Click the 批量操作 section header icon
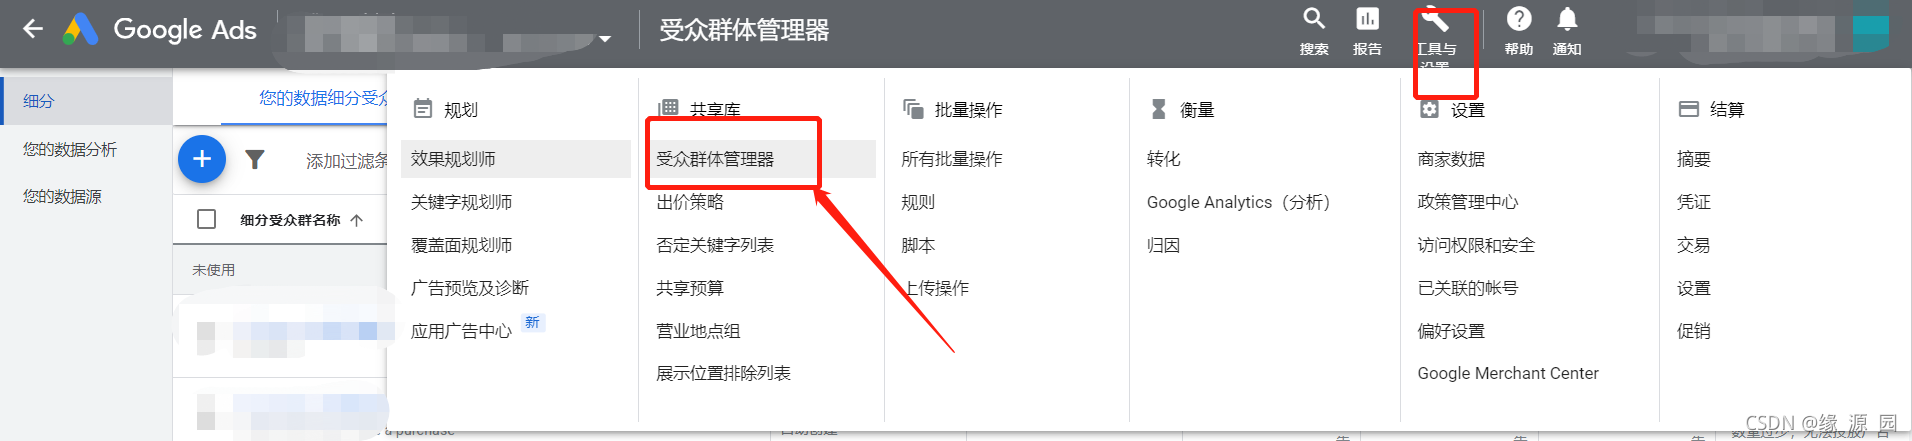This screenshot has height=441, width=1912. [x=913, y=108]
